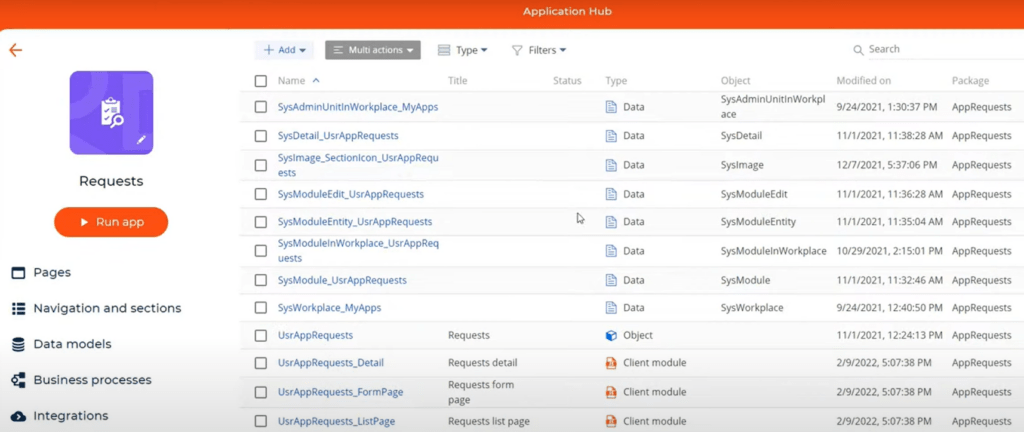1024x432 pixels.
Task: Click the Integrations cloud icon
Action: pyautogui.click(x=18, y=416)
